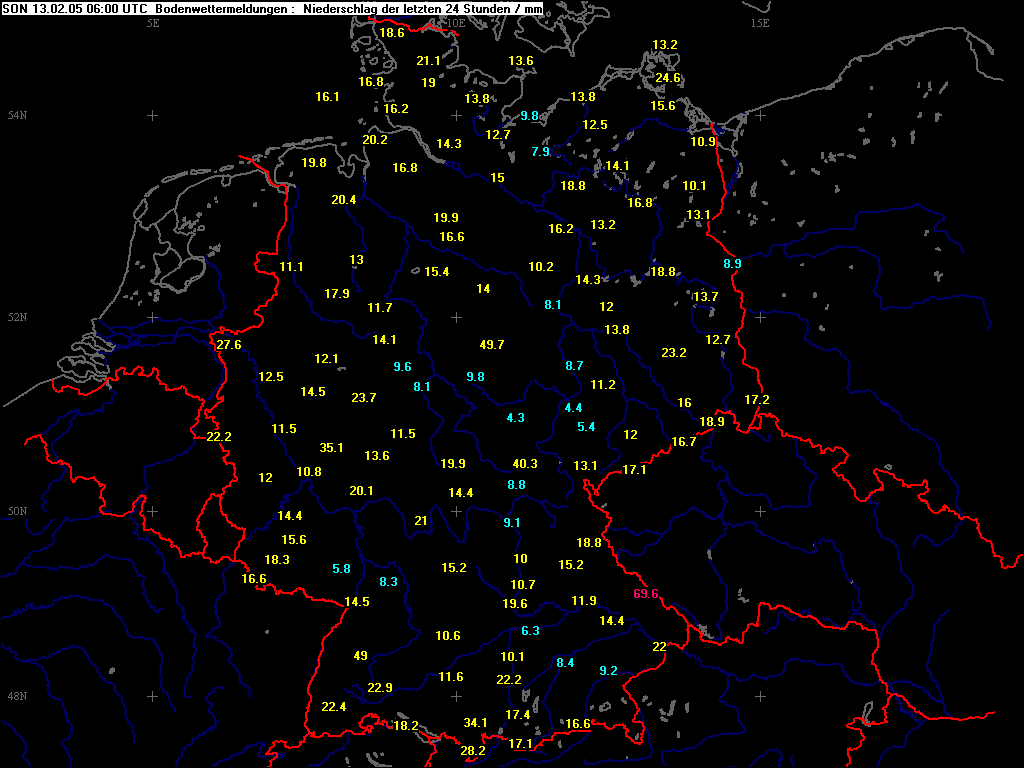Select the 54N latitude label
The height and width of the screenshot is (768, 1024).
(16, 116)
